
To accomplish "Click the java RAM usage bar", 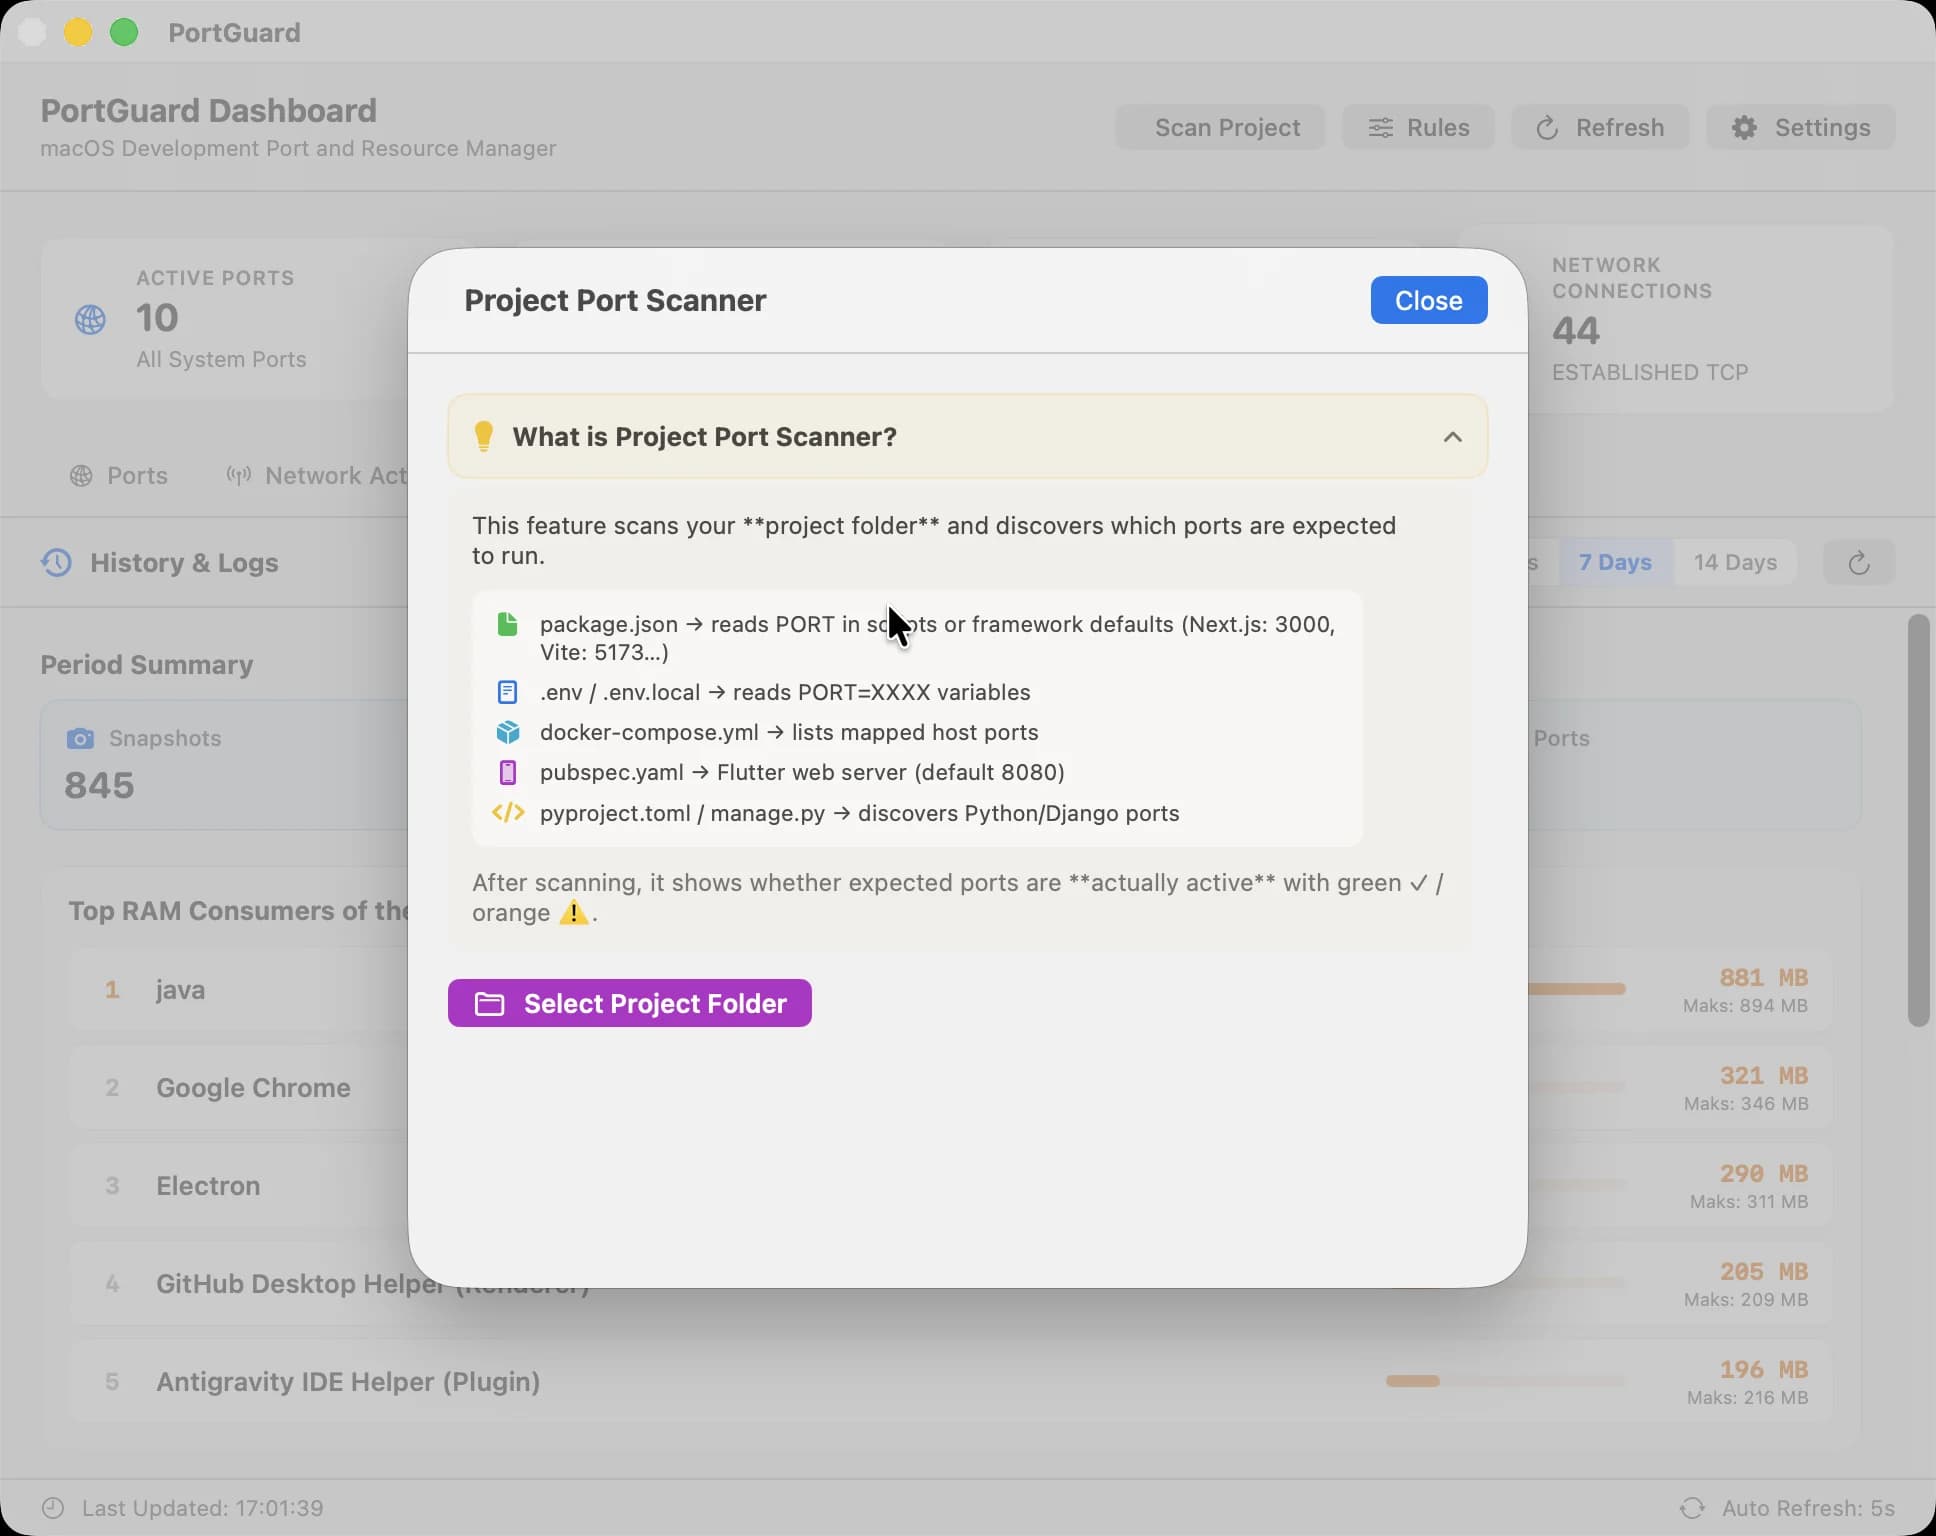I will (x=1576, y=989).
